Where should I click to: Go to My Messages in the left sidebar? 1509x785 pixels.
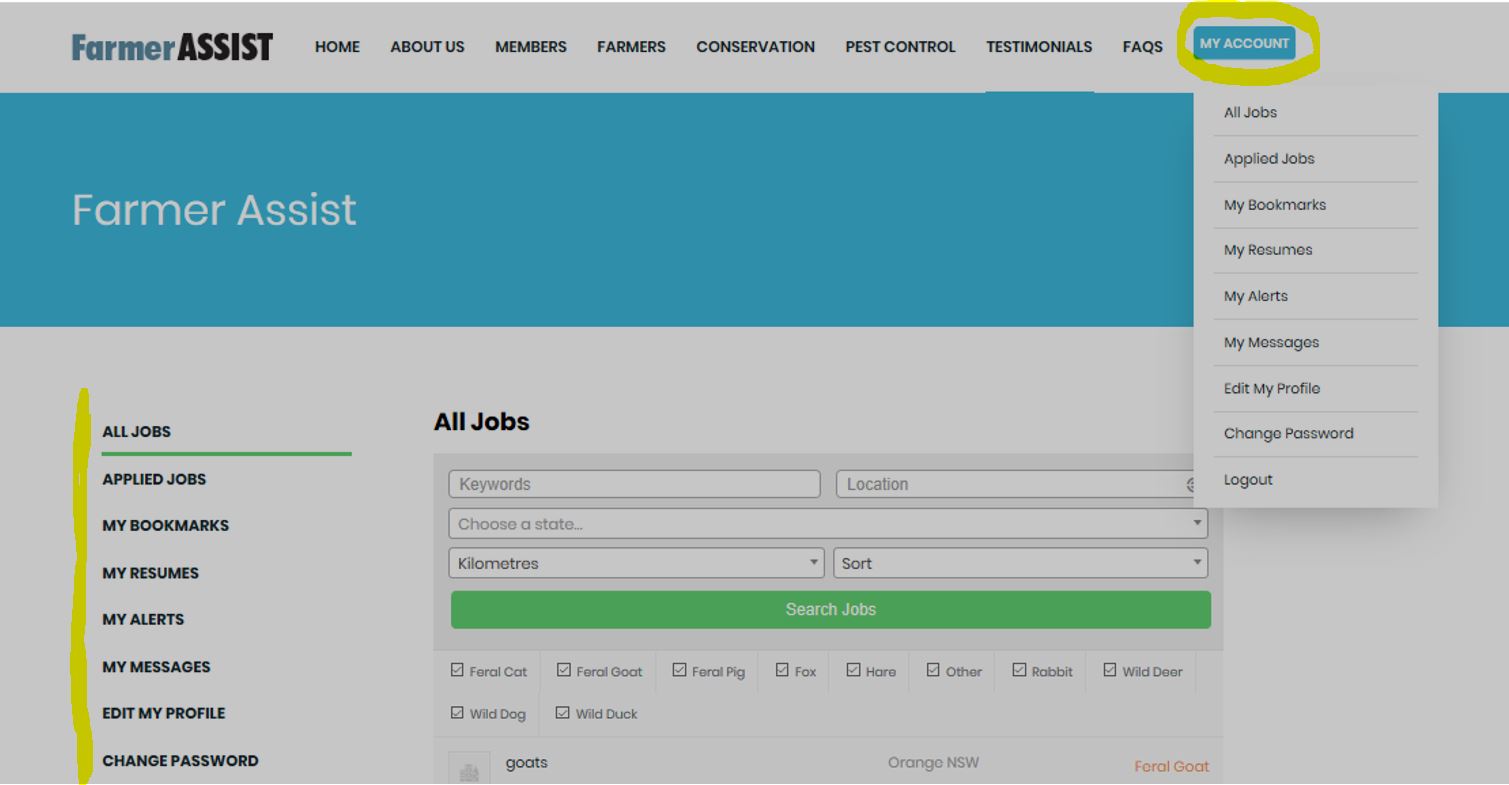pyautogui.click(x=156, y=667)
